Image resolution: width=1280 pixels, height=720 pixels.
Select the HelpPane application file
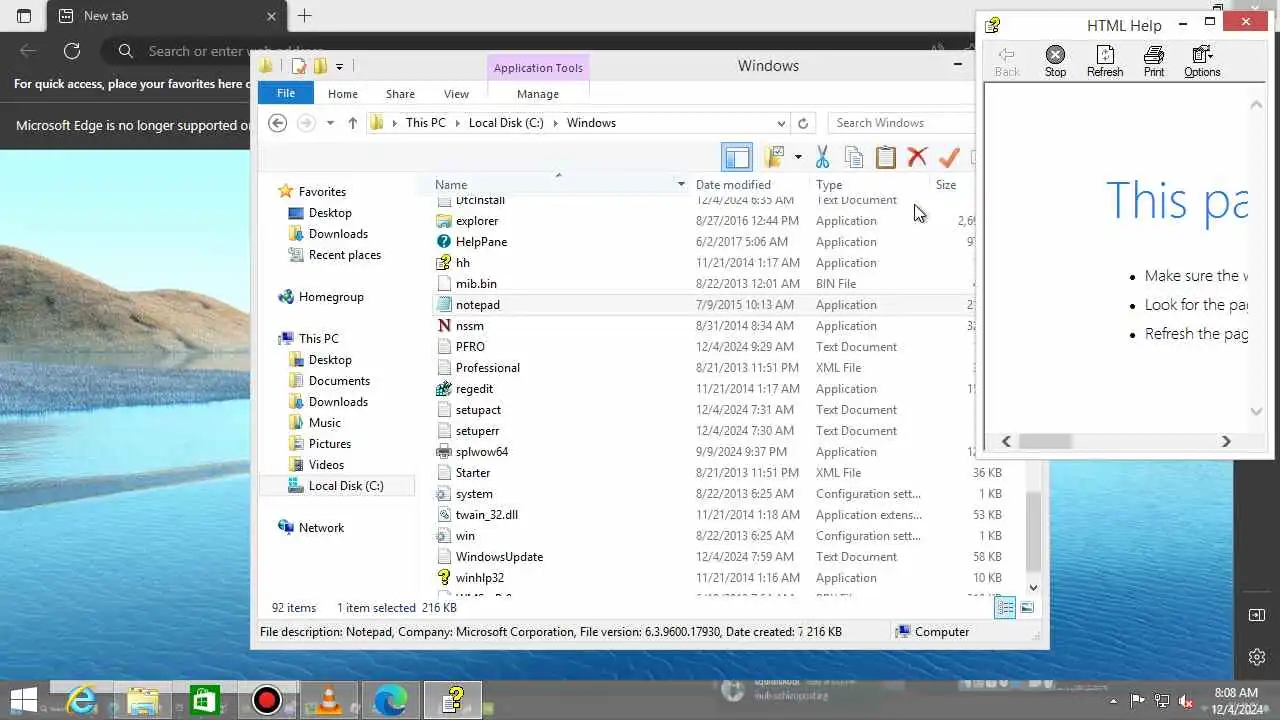481,242
